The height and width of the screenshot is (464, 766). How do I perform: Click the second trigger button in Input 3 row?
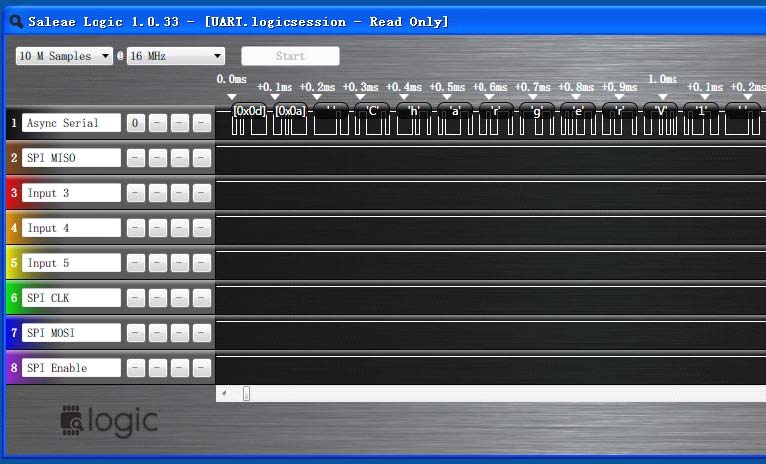[158, 193]
